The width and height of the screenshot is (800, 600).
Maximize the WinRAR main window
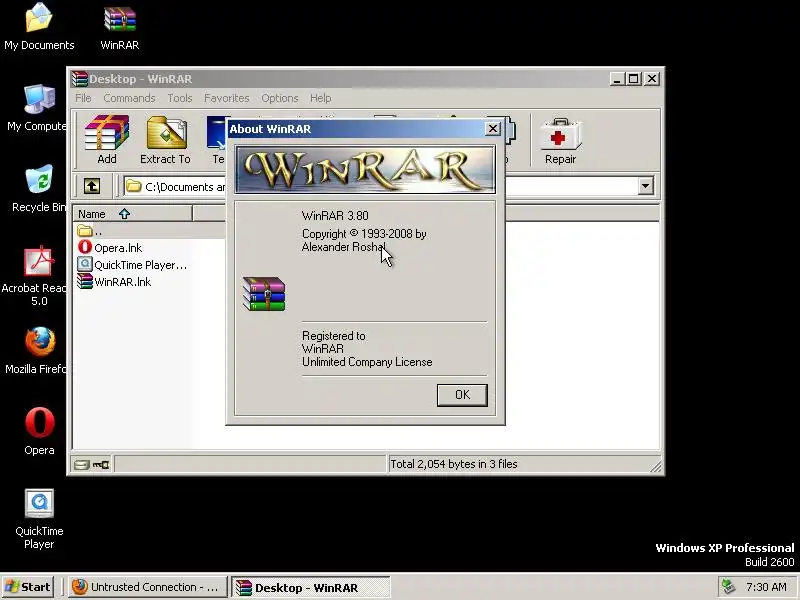634,79
